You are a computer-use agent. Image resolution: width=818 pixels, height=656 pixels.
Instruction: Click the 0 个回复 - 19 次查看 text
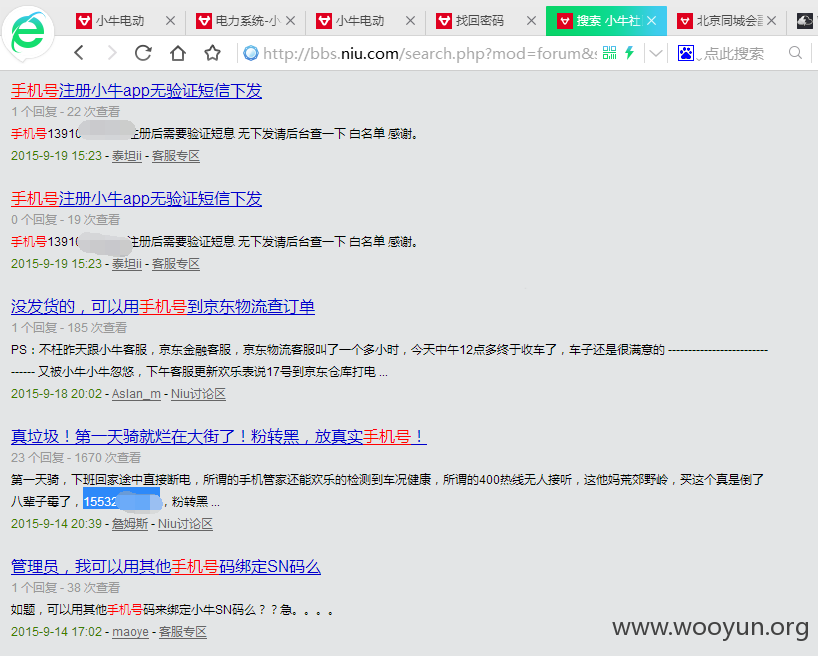[65, 220]
